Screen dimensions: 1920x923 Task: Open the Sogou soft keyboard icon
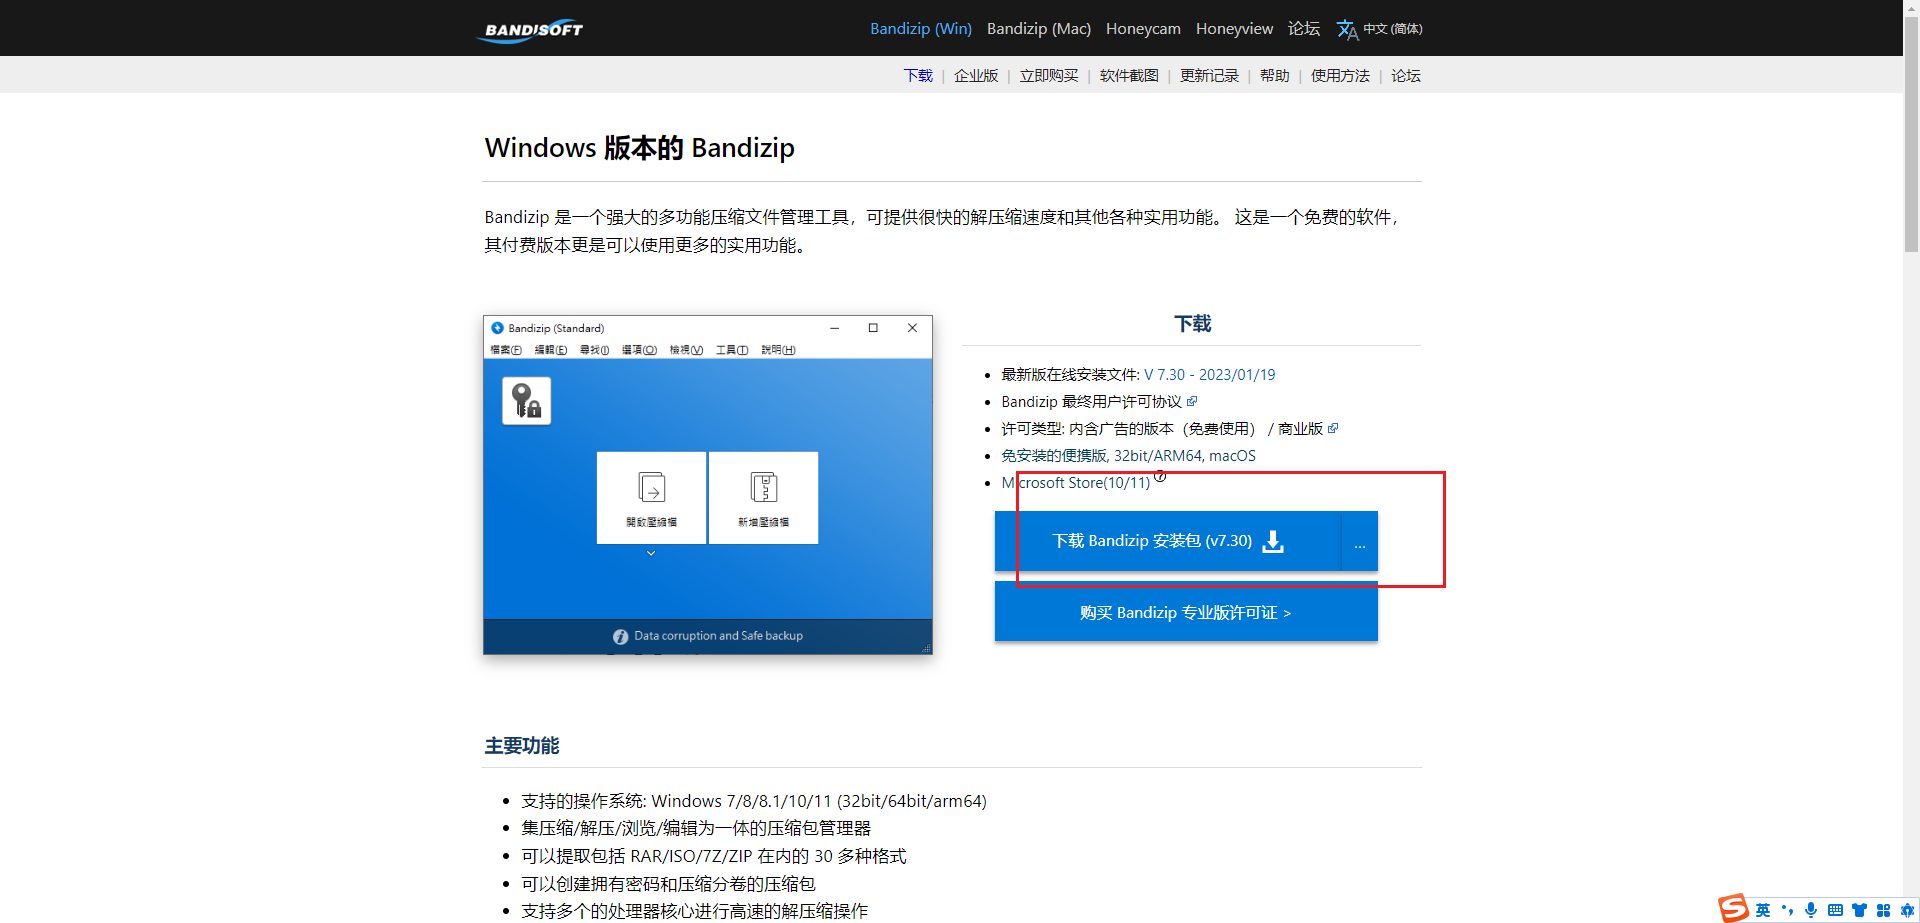1835,909
